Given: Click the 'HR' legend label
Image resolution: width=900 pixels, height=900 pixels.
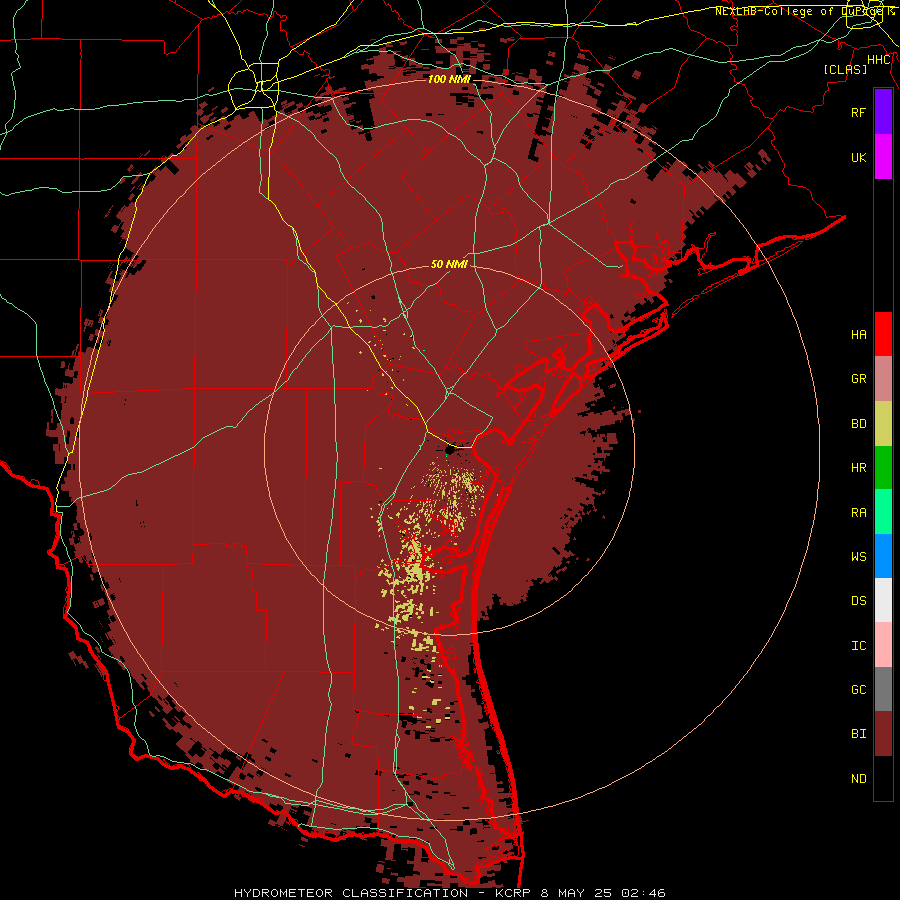Looking at the screenshot, I should pyautogui.click(x=858, y=468).
